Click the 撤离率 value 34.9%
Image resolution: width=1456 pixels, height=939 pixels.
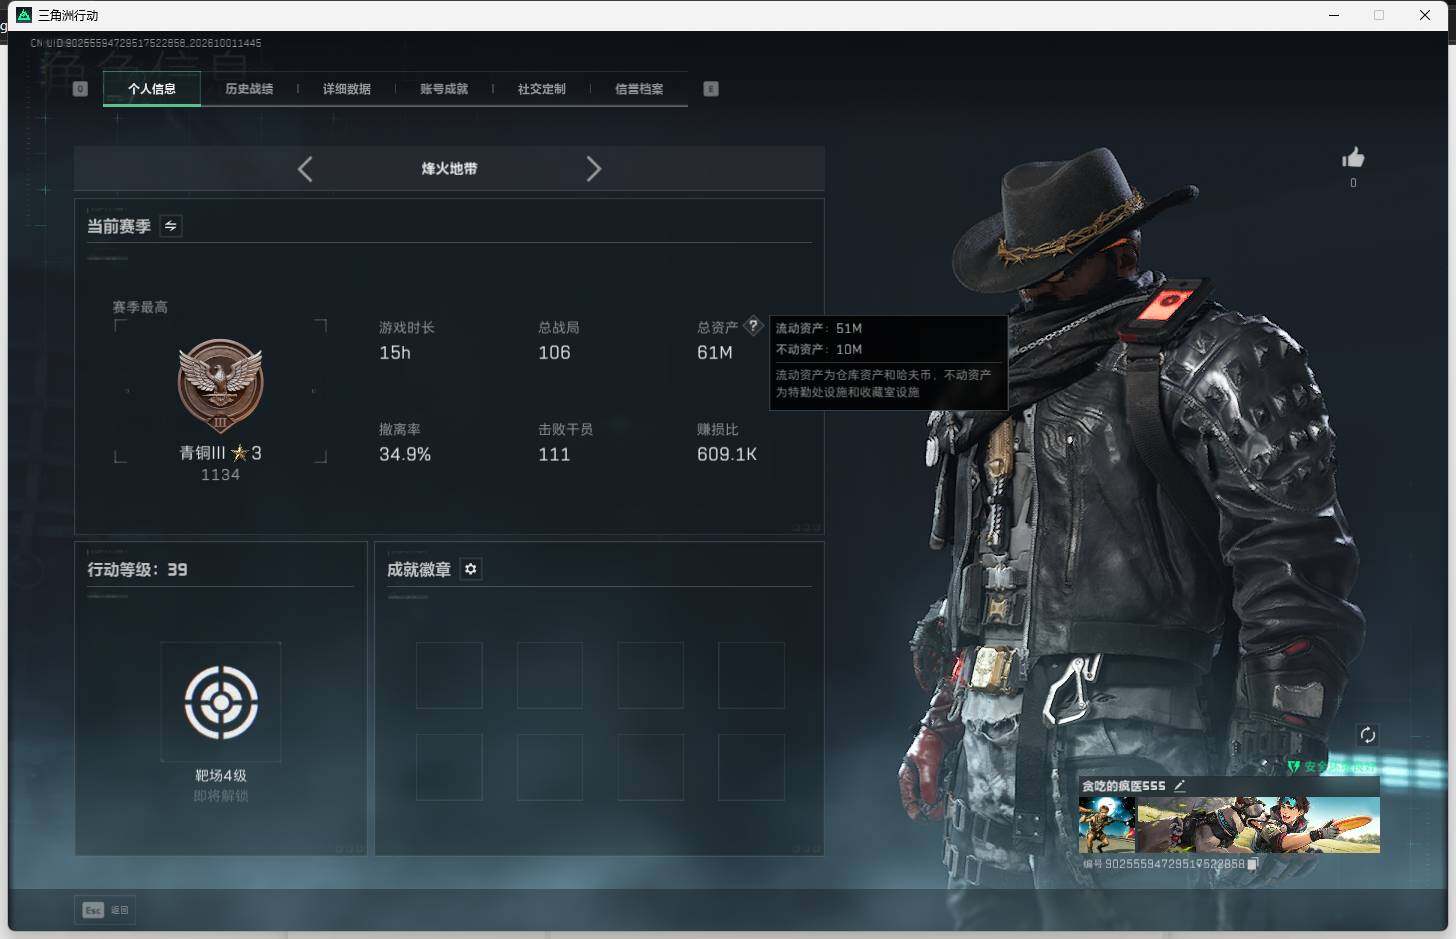pos(405,455)
